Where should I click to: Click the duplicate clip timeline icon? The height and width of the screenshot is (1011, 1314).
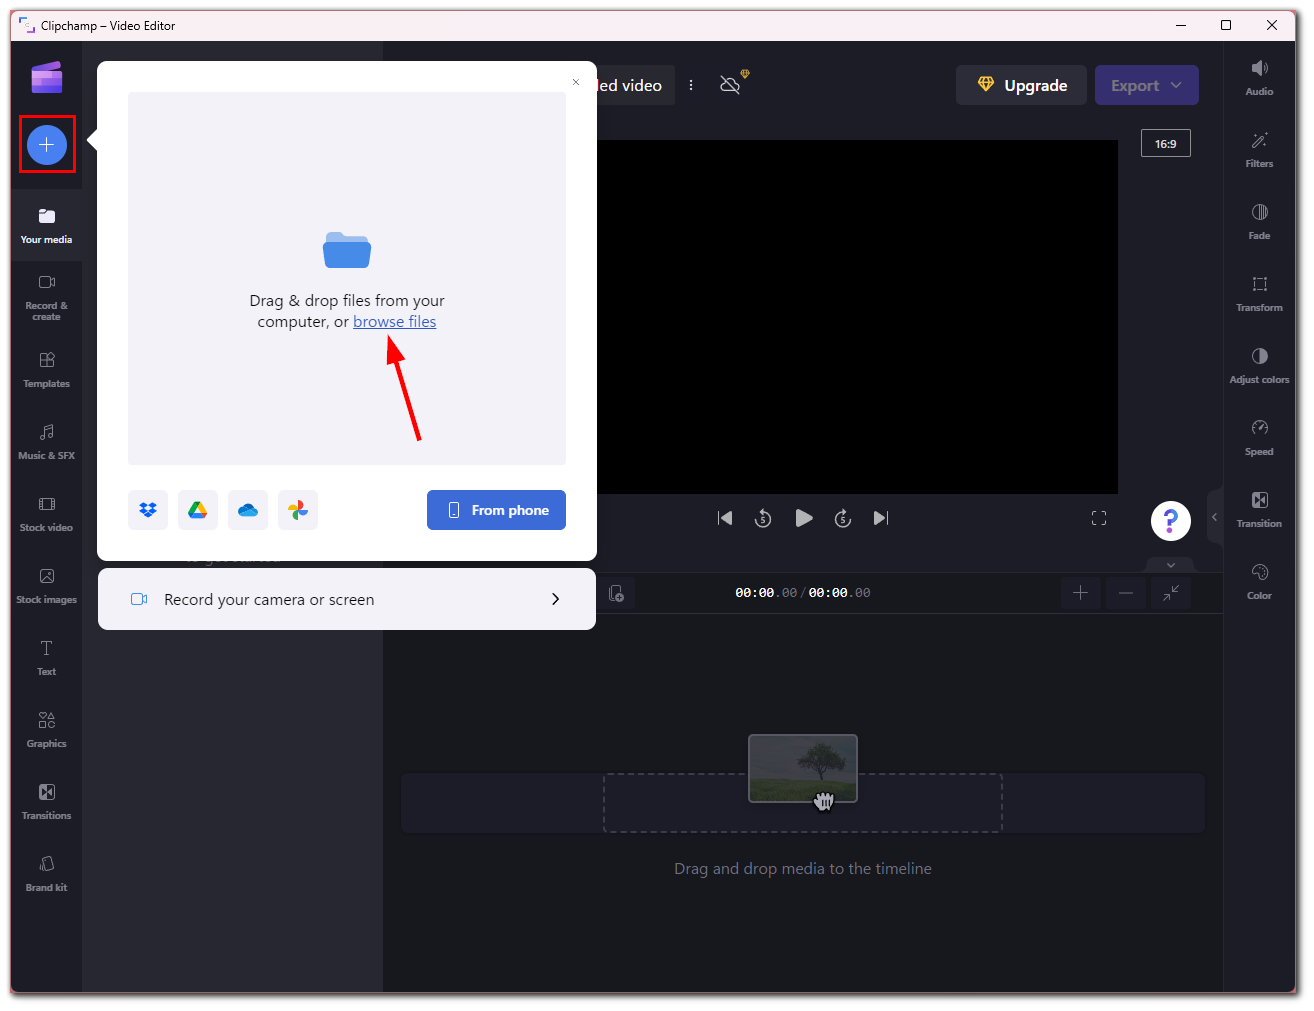[x=617, y=593]
